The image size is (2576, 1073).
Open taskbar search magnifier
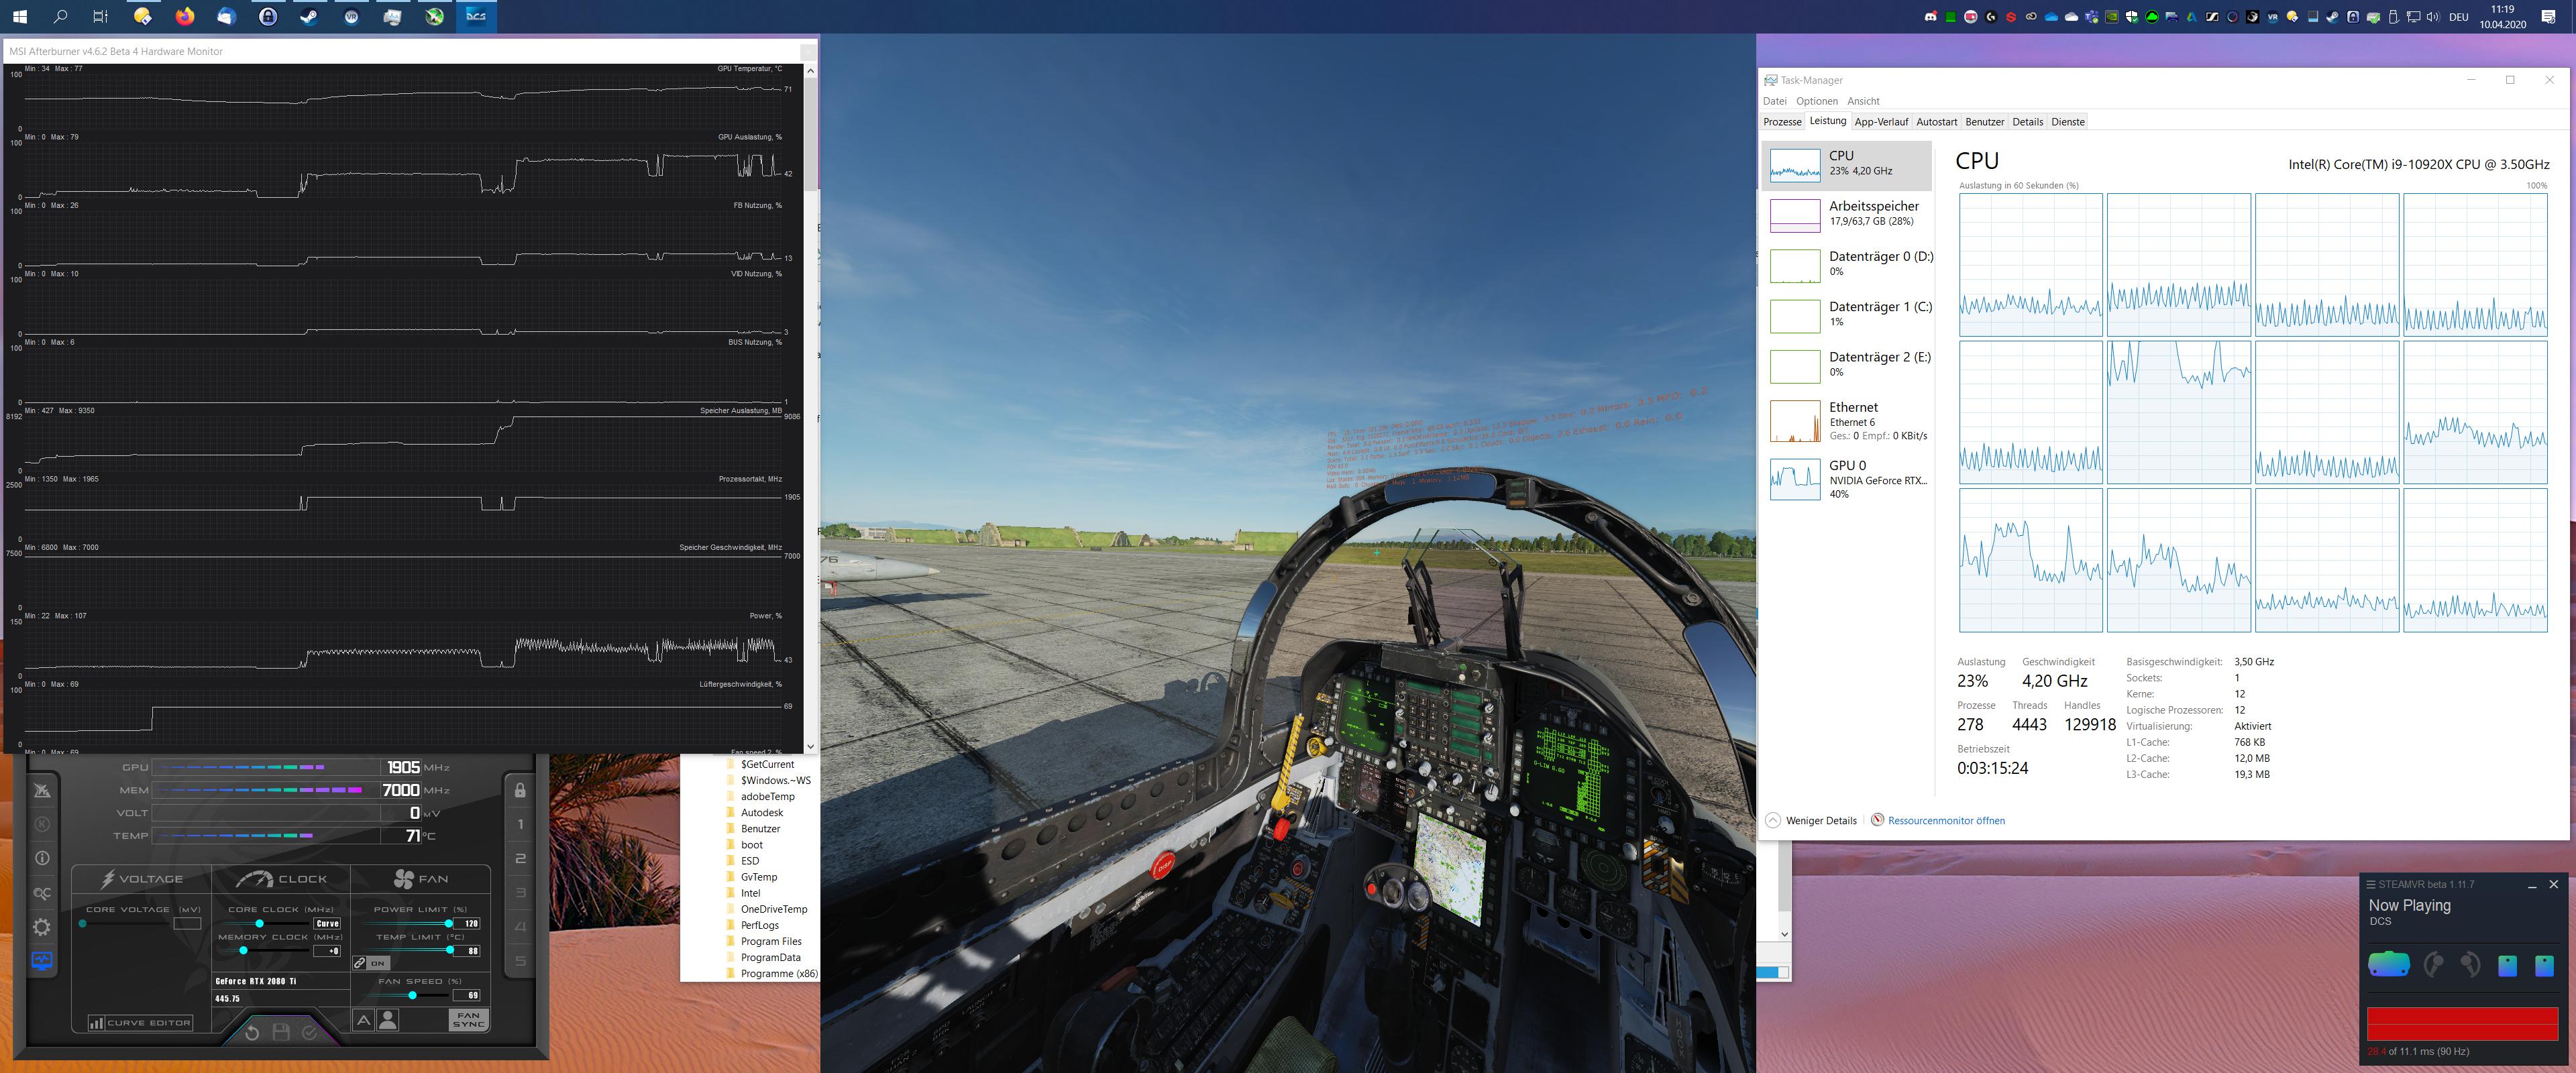pos(60,16)
